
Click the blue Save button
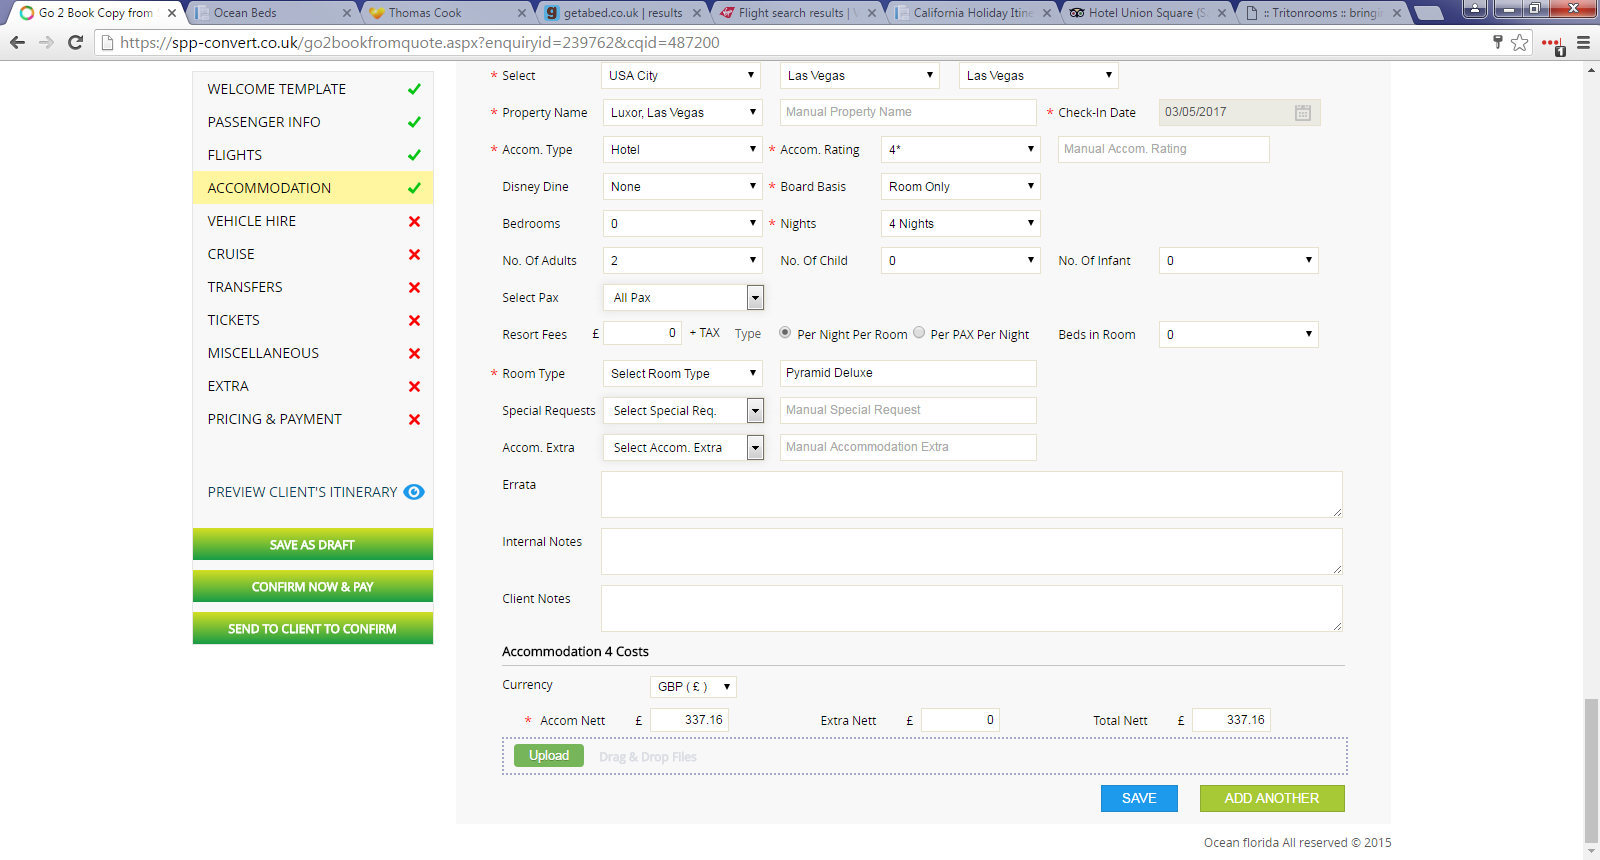click(1139, 798)
